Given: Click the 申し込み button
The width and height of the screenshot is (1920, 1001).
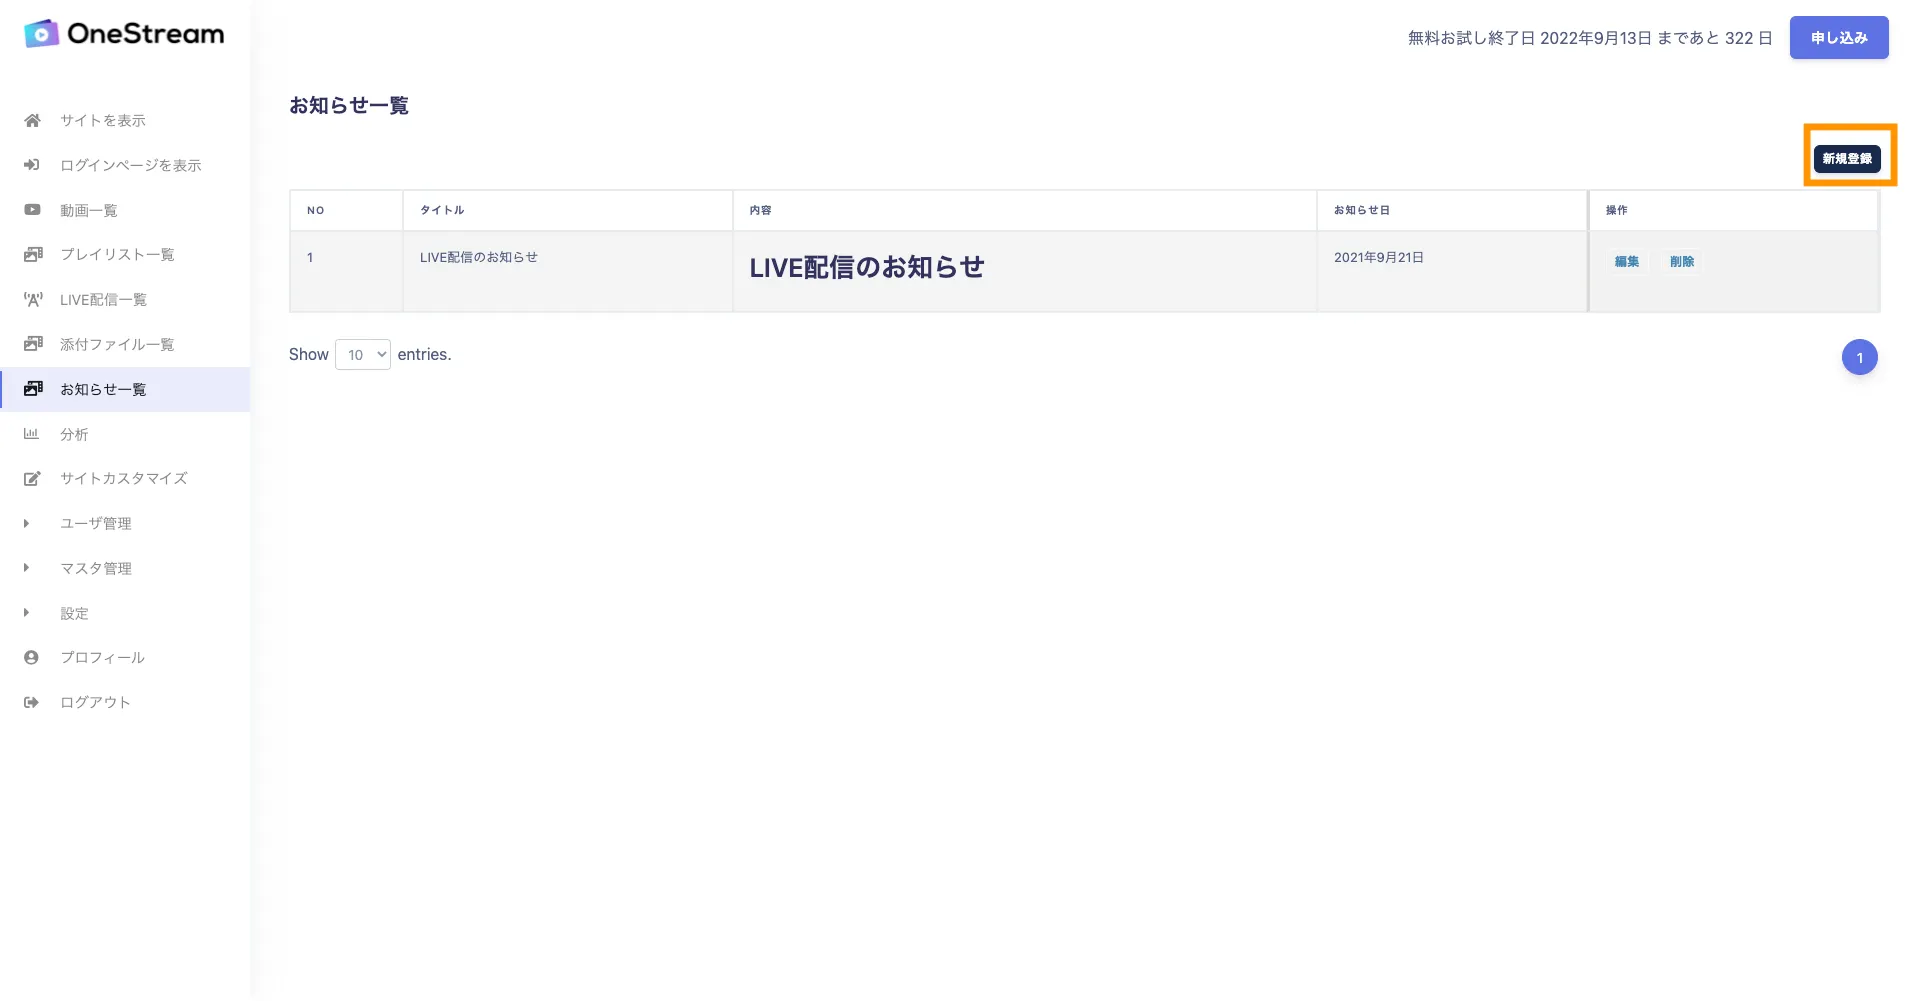Looking at the screenshot, I should (1839, 38).
